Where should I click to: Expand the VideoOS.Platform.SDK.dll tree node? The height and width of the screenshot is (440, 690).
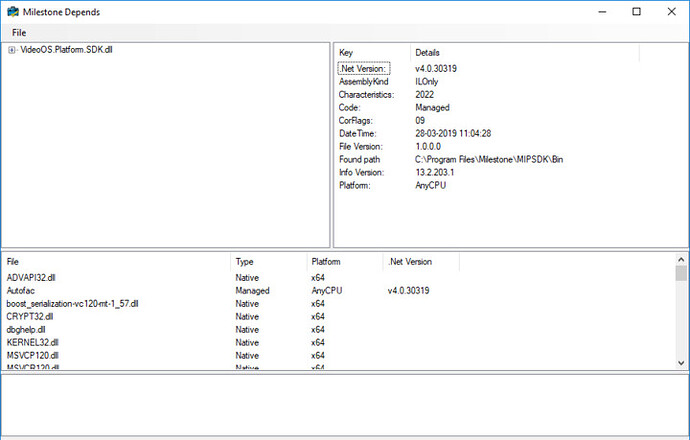coord(11,50)
